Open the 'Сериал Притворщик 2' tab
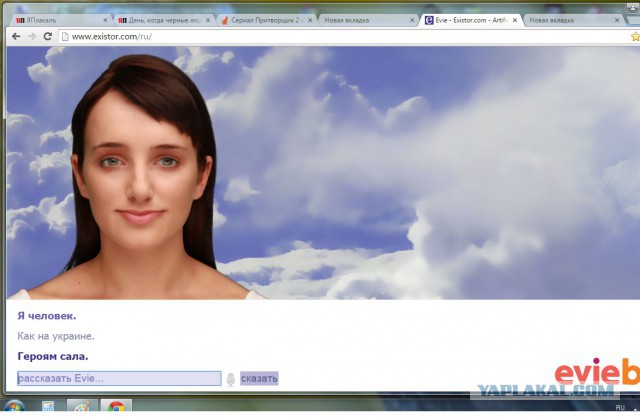The image size is (640, 420). point(264,20)
